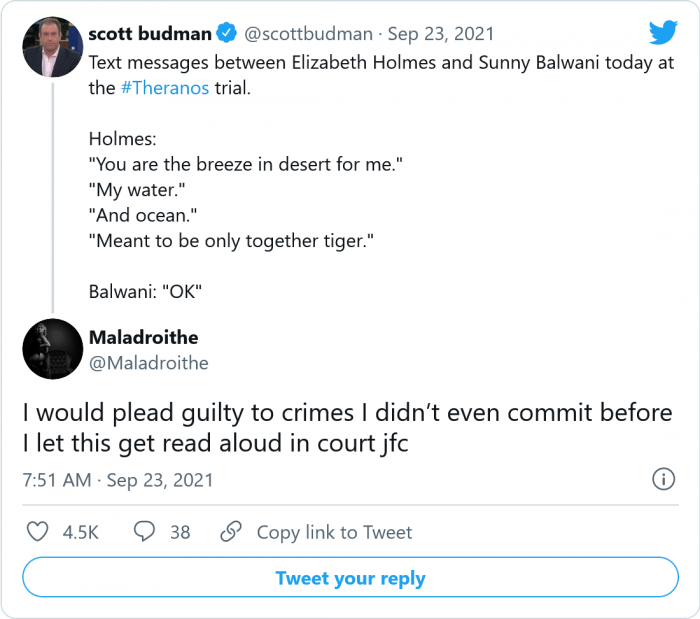This screenshot has width=700, height=619.
Task: Click the scott budman display name
Action: point(150,34)
